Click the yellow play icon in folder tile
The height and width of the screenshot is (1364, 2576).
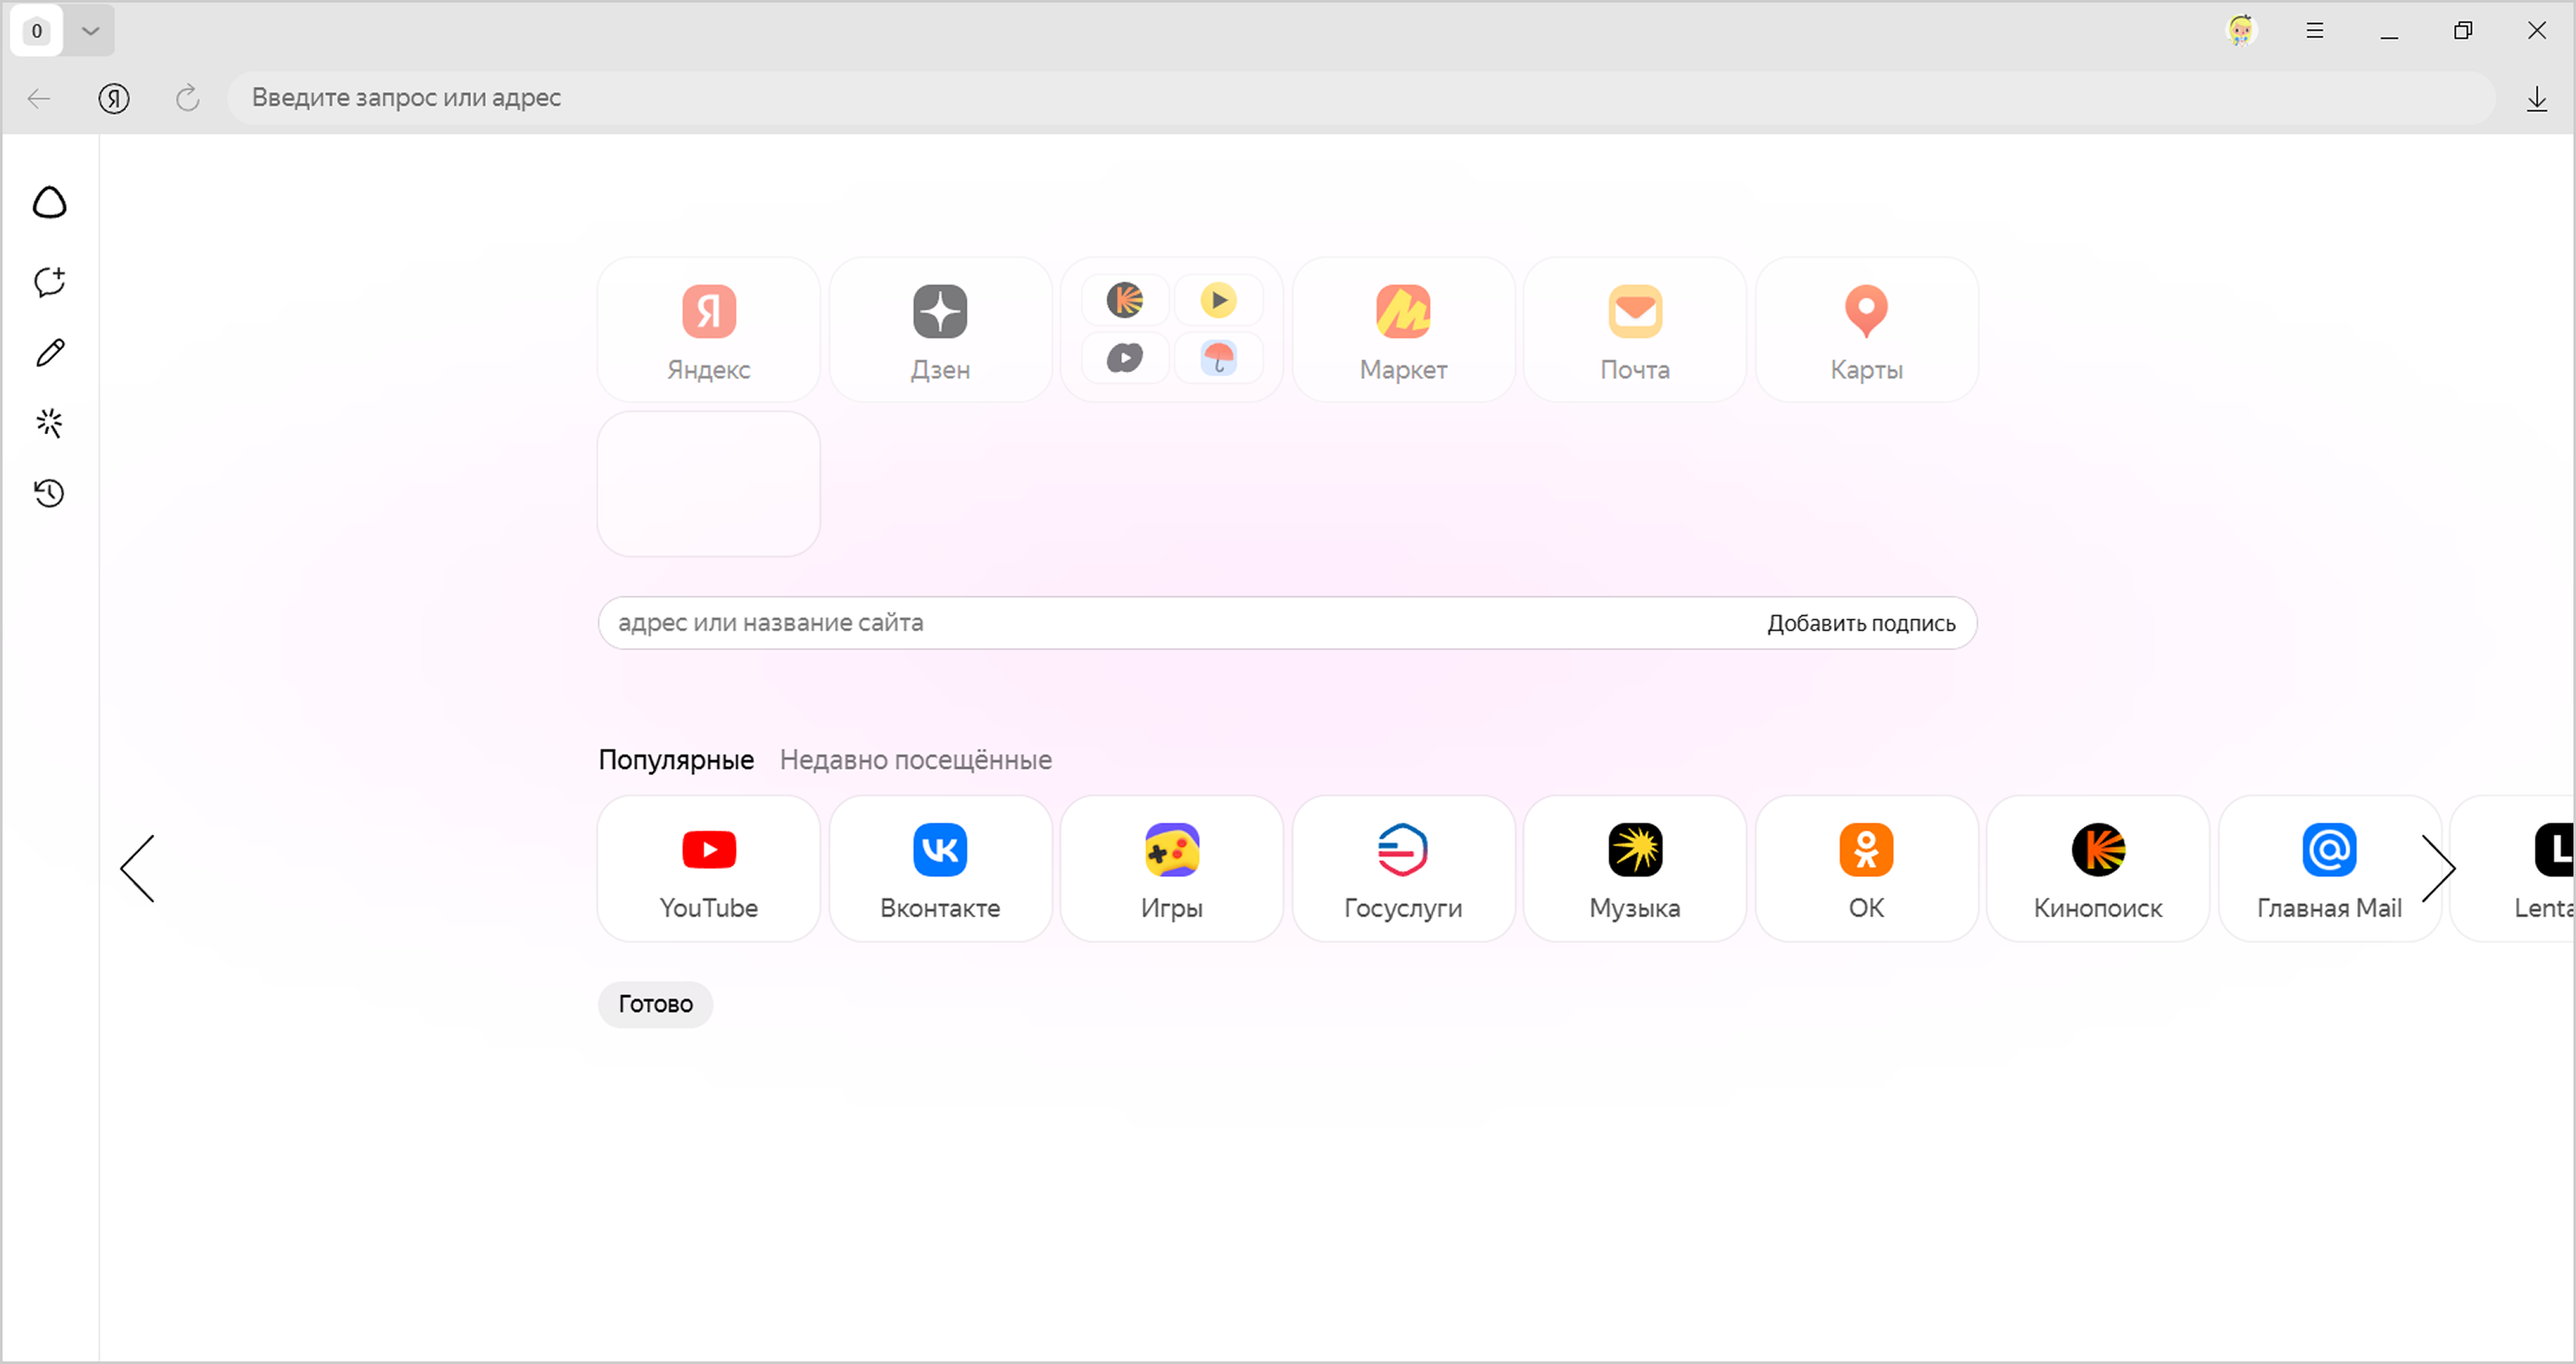tap(1219, 300)
